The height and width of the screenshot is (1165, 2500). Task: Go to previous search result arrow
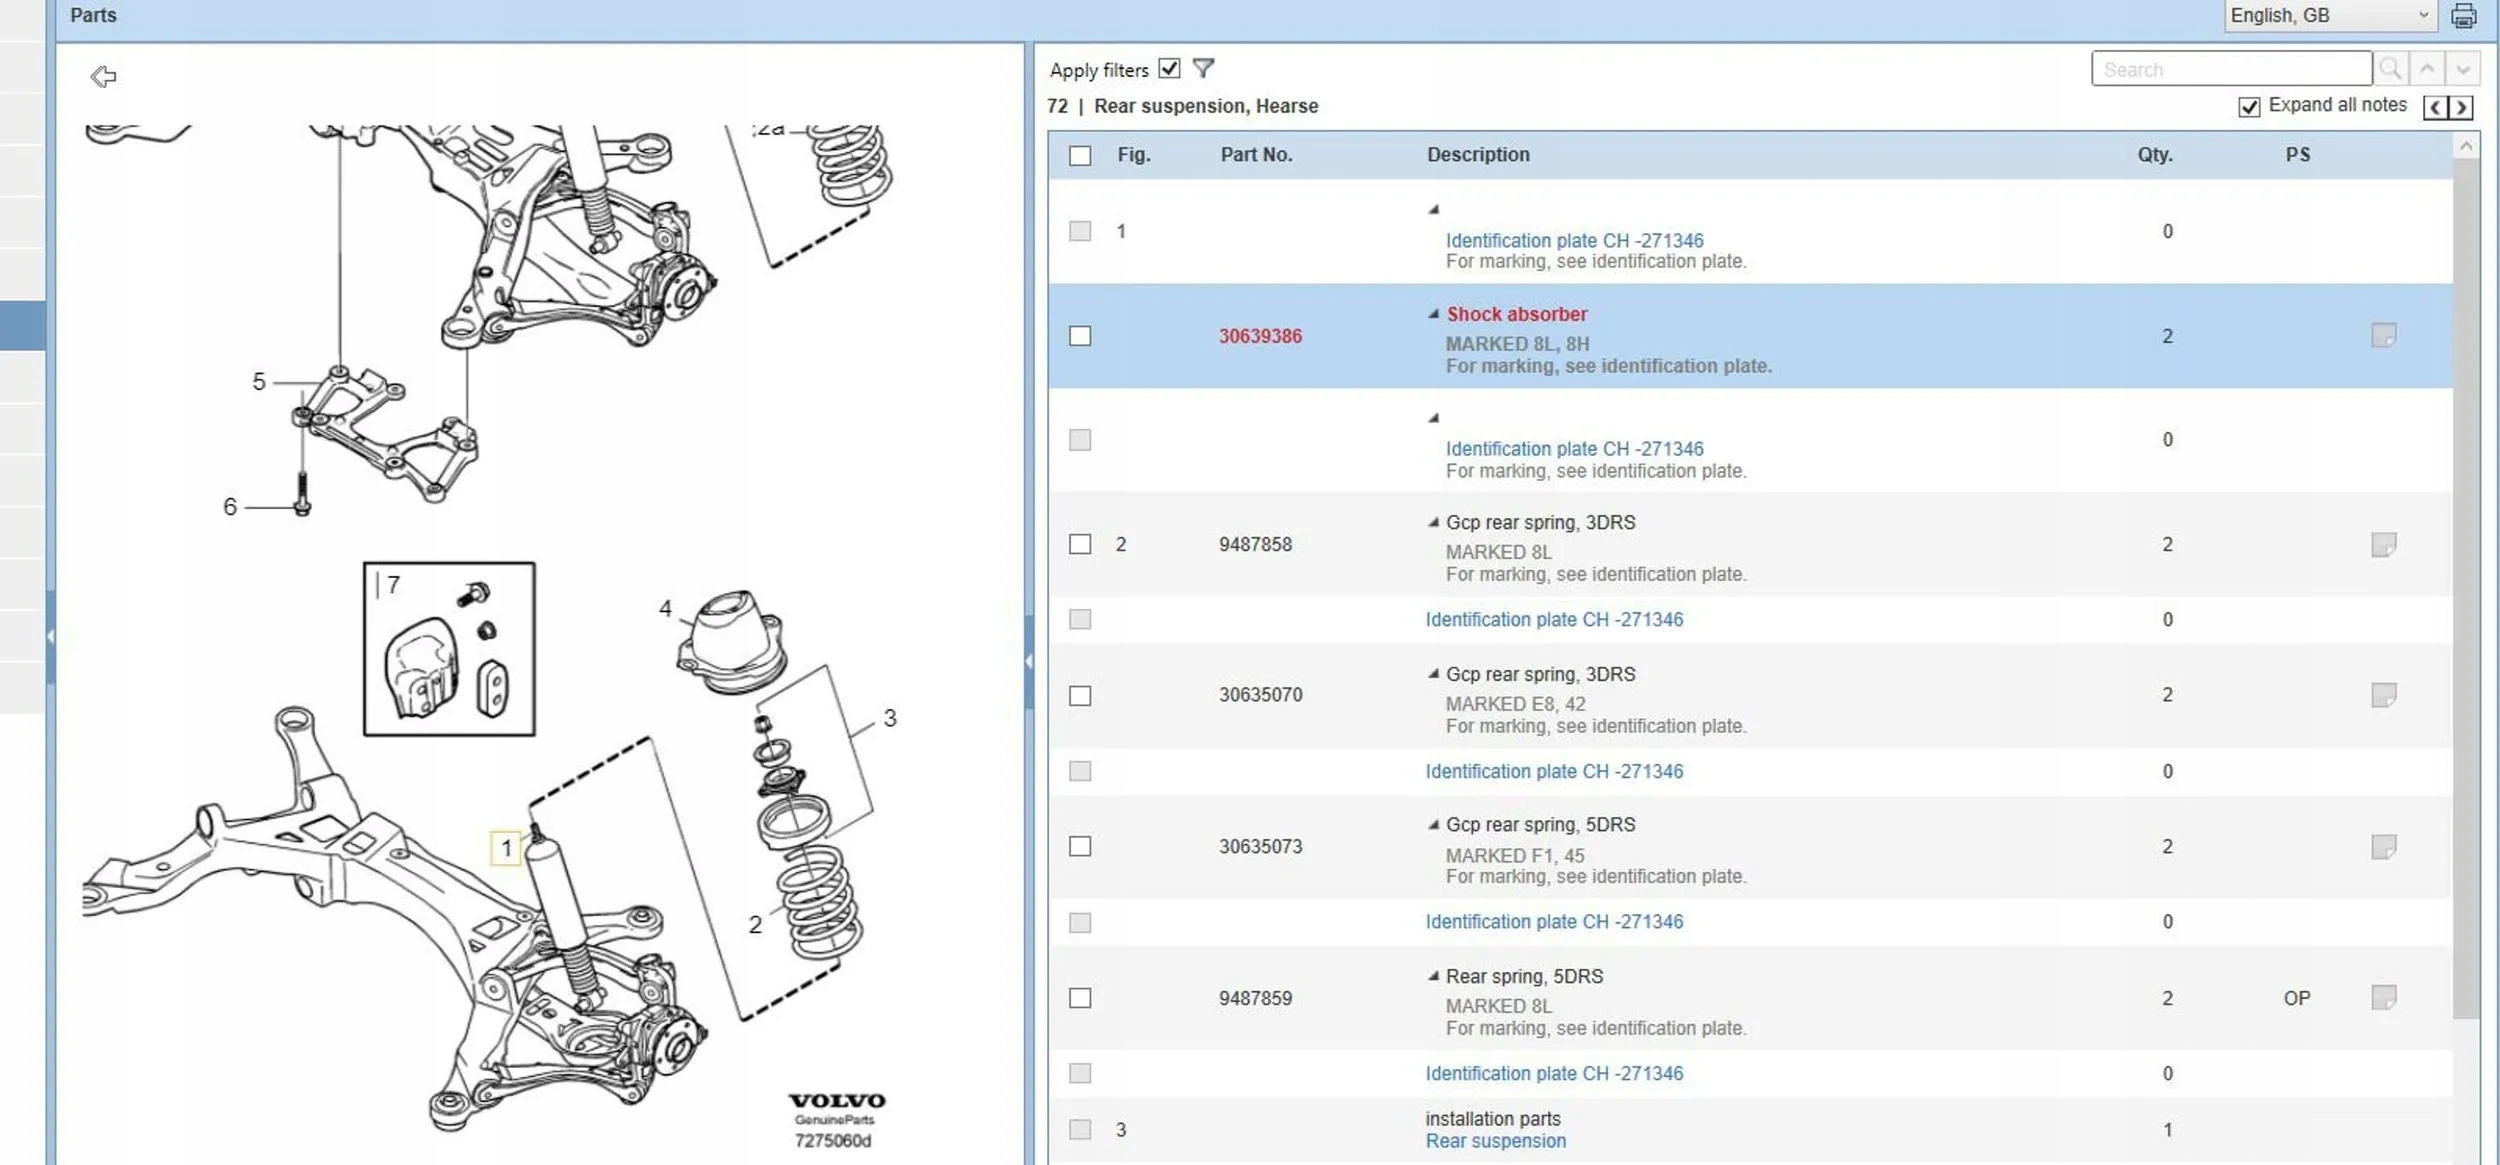pos(2427,69)
